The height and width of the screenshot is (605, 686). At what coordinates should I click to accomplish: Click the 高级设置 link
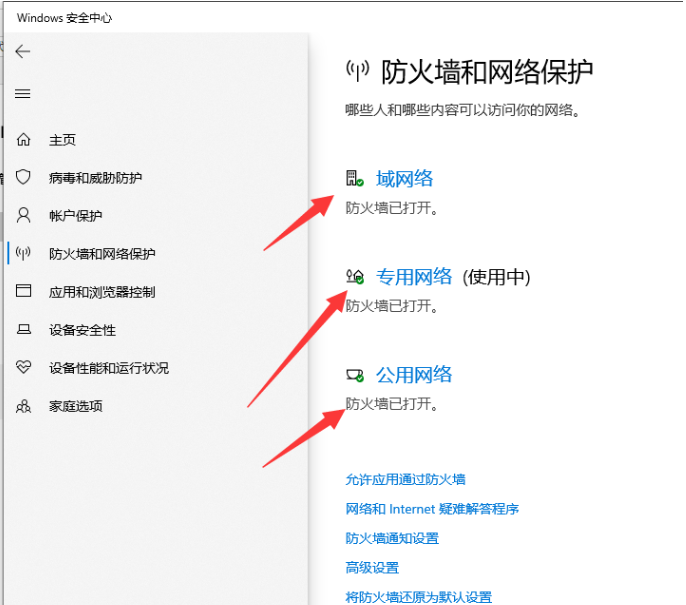[372, 568]
